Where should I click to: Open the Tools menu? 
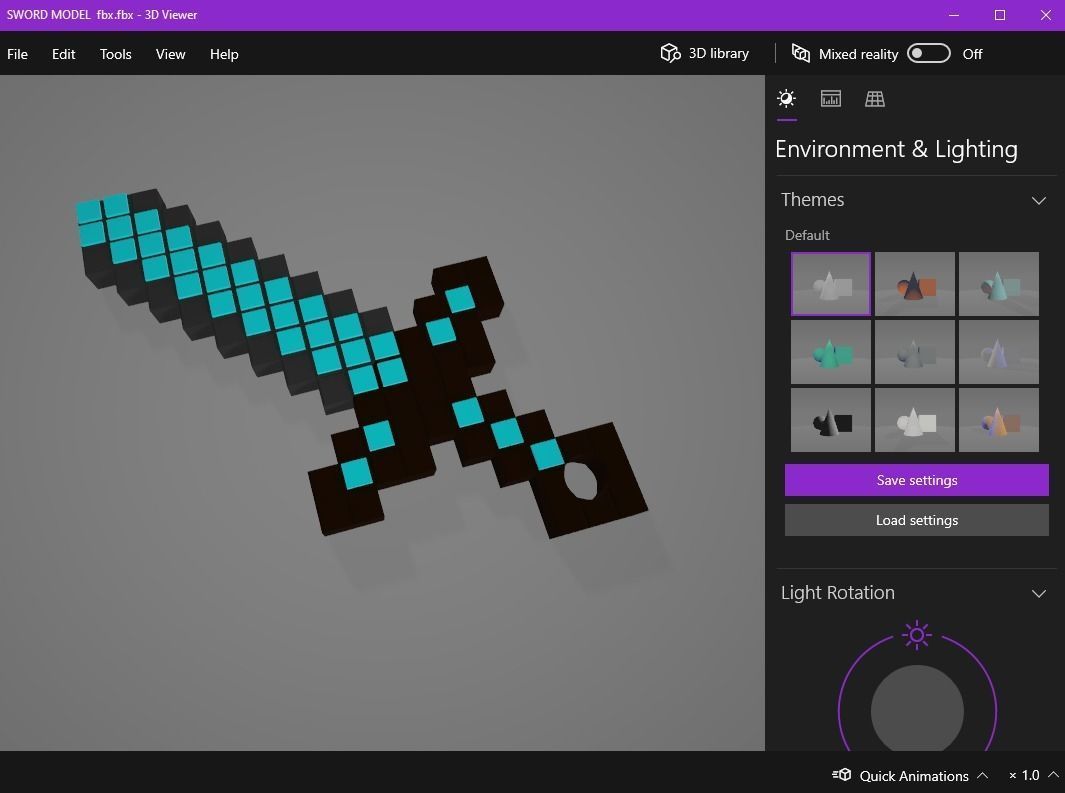[115, 54]
